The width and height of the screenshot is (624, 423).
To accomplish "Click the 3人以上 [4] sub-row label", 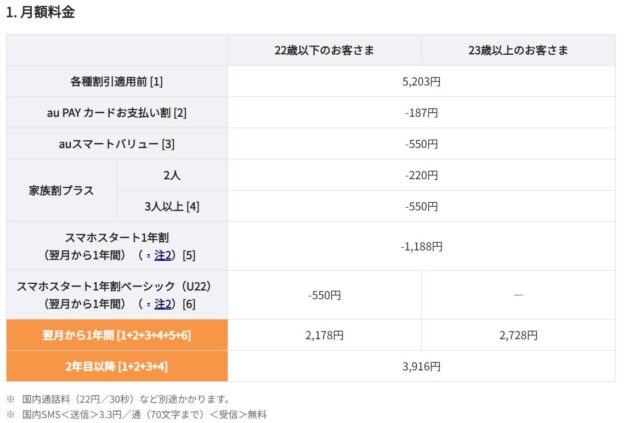I will coord(172,207).
